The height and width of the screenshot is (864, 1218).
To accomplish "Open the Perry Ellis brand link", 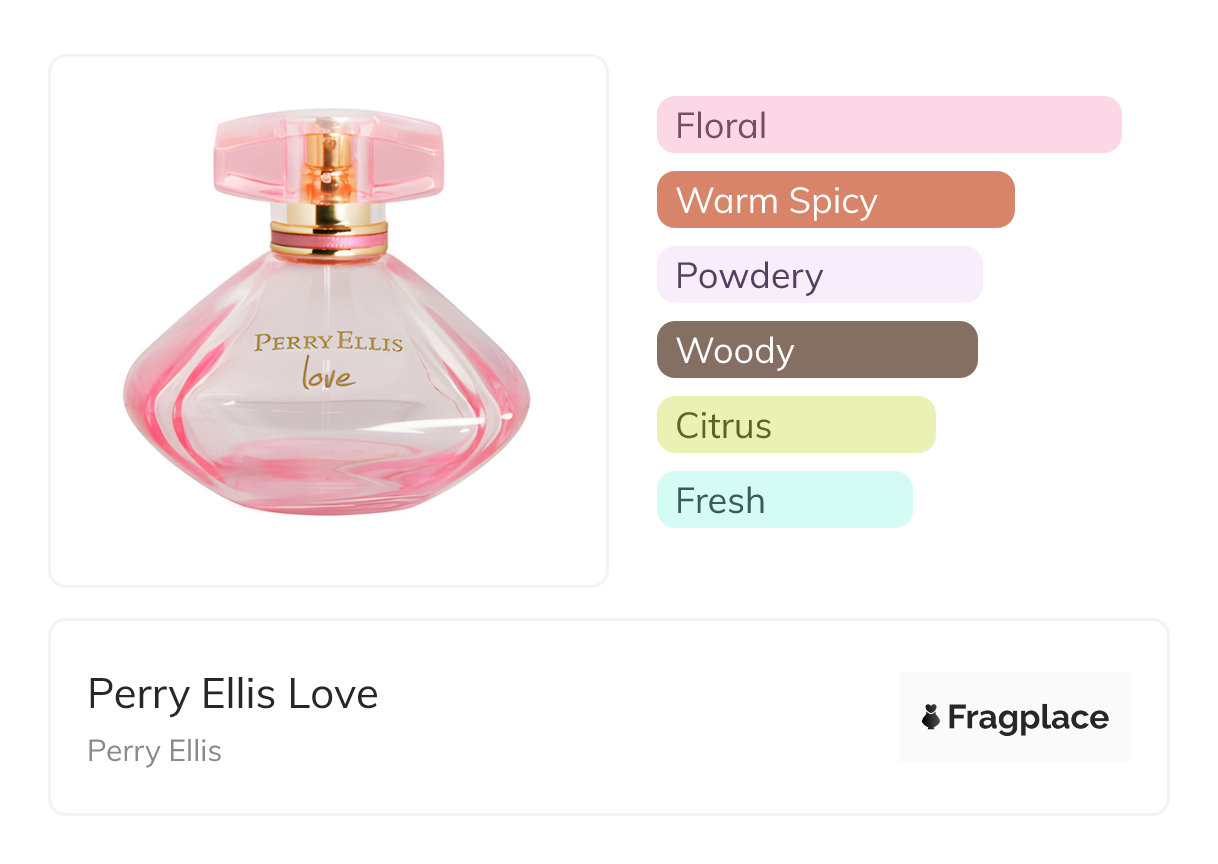I will (x=155, y=751).
